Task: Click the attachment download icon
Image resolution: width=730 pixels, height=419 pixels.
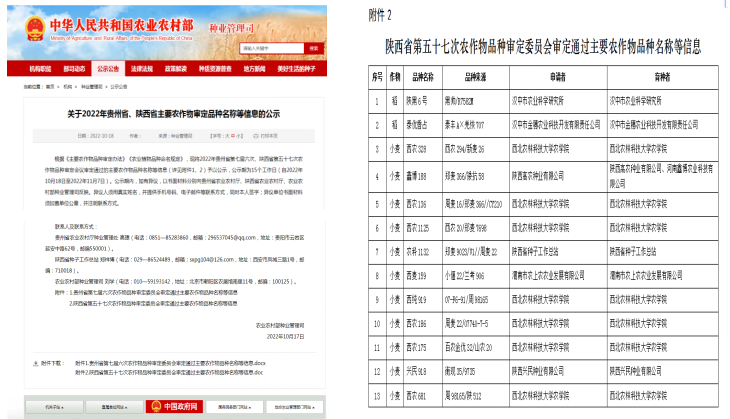Action: (35, 364)
